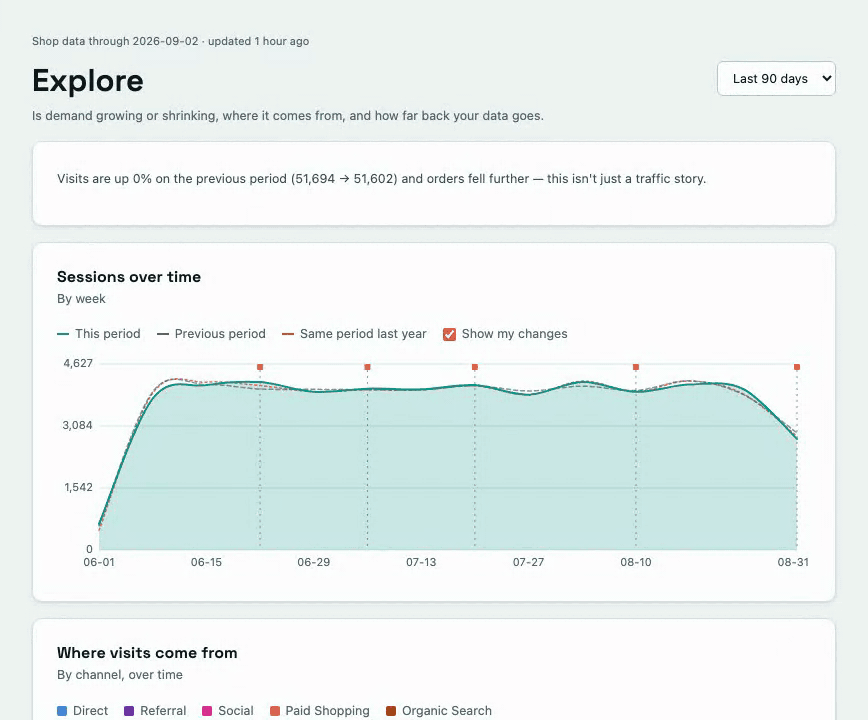Click the Organic Search channel swatch
The image size is (868, 720).
391,711
